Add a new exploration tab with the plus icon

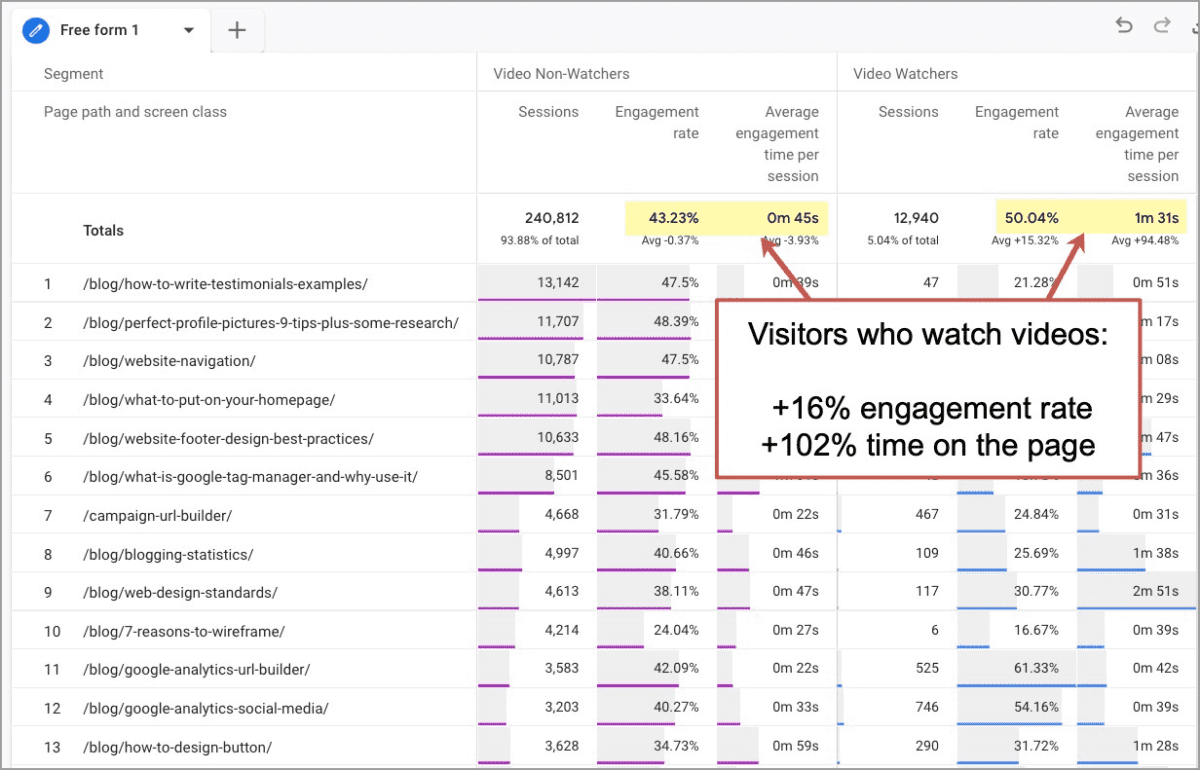point(237,30)
